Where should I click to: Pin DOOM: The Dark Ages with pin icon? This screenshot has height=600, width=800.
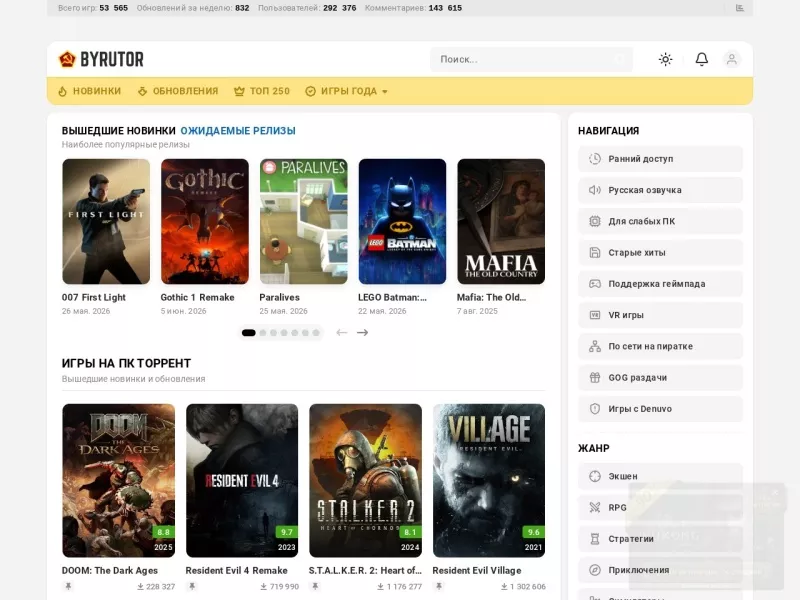pyautogui.click(x=68, y=586)
